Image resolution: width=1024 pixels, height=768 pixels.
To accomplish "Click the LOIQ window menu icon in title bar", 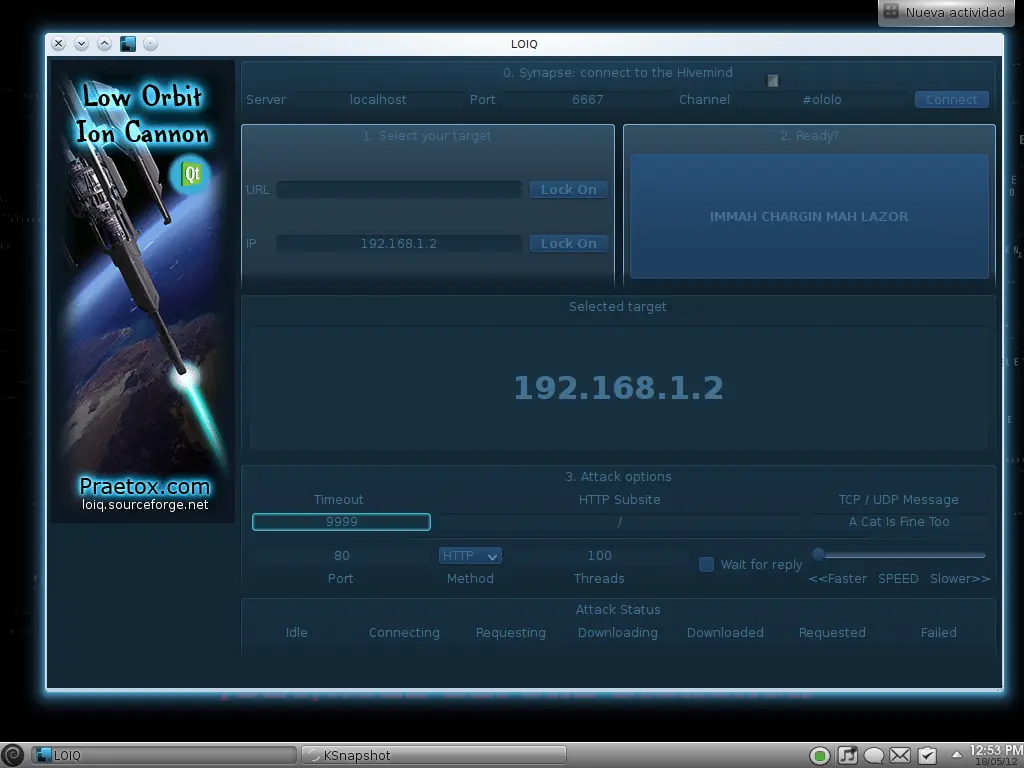I will (128, 44).
